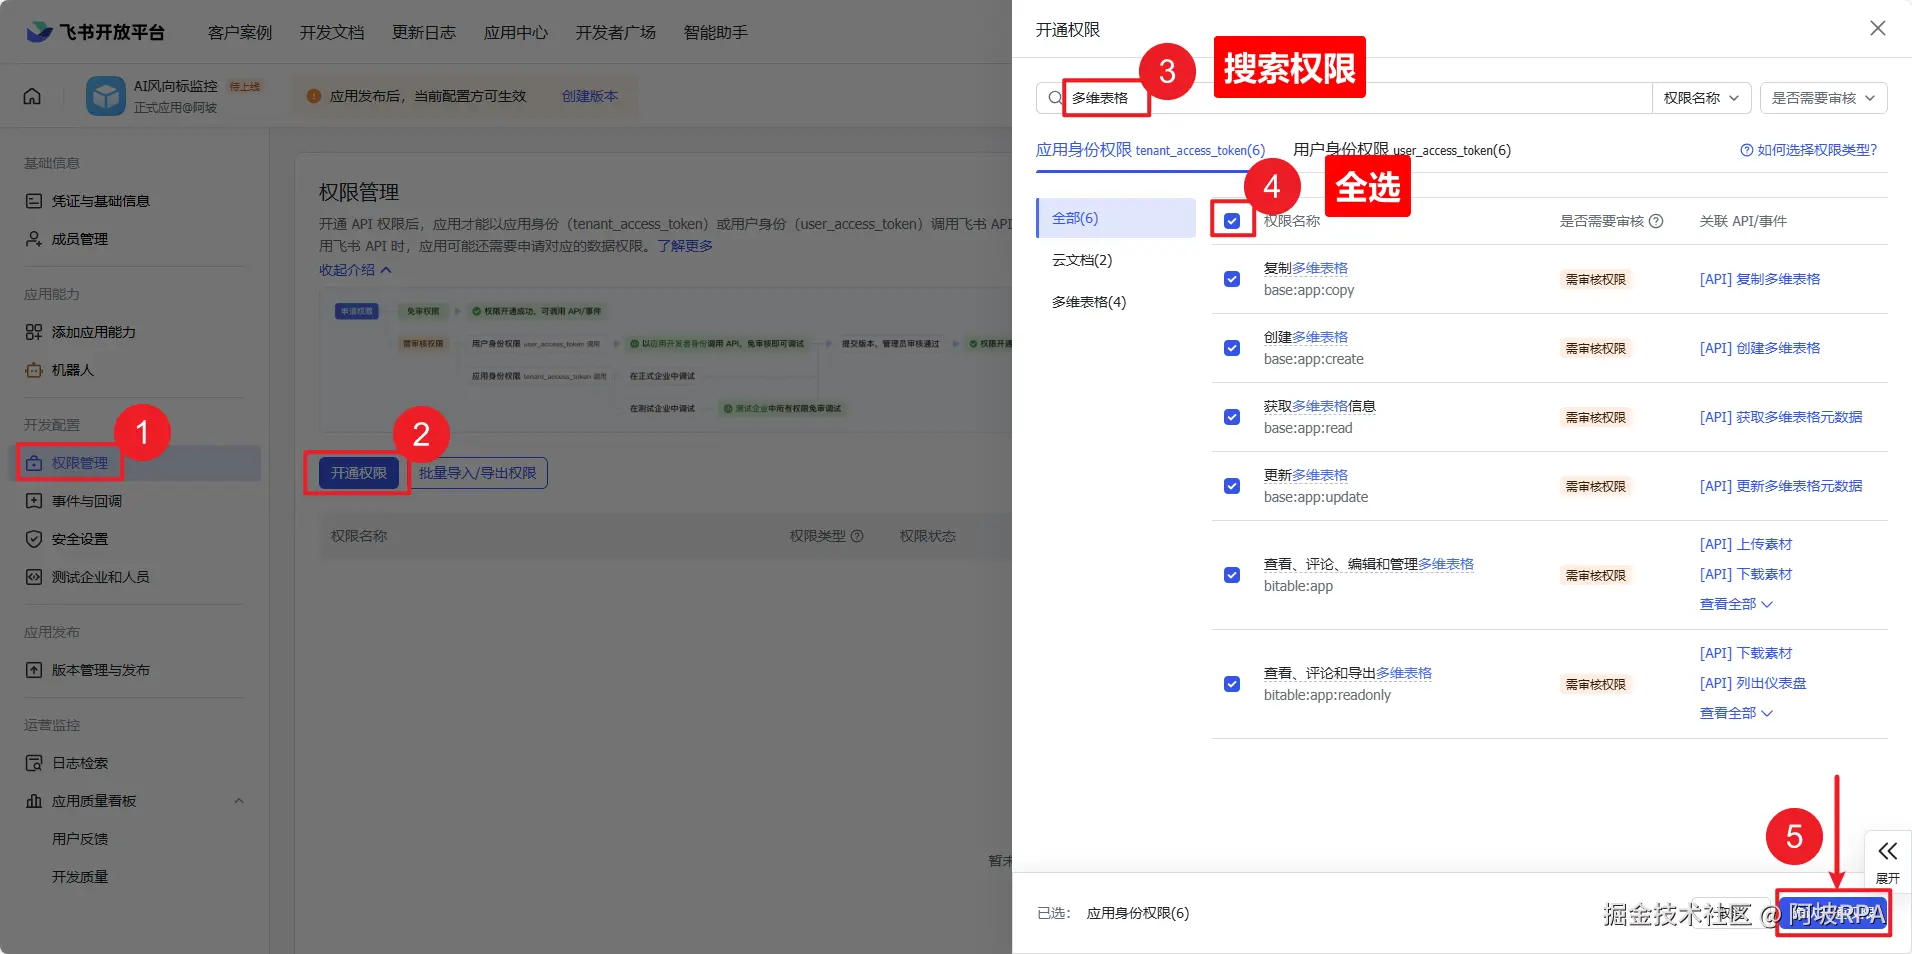
Task: Switch to 应用身份权限 tenant_access_token tab
Action: pos(1150,150)
